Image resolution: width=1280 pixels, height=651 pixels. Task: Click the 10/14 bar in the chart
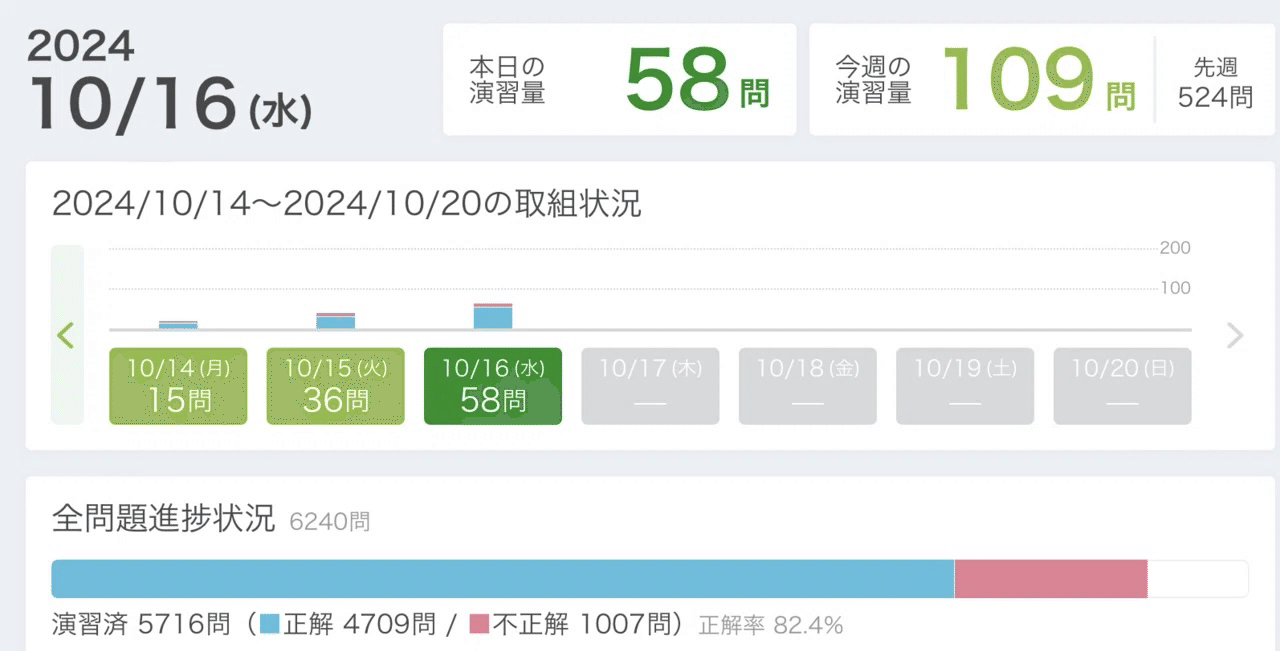tap(178, 324)
